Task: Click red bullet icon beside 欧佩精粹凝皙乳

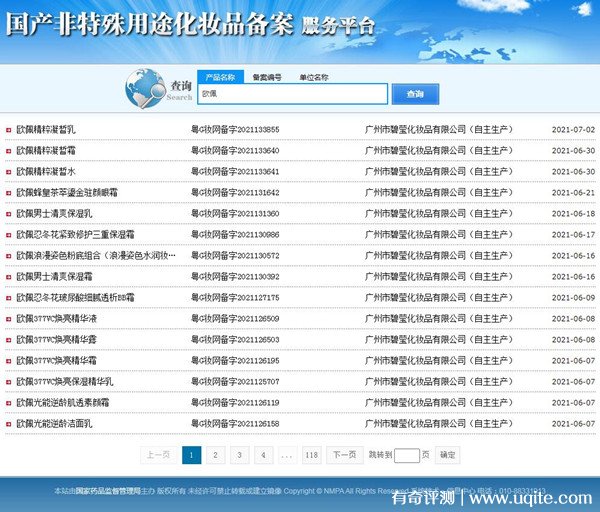Action: click(x=9, y=130)
